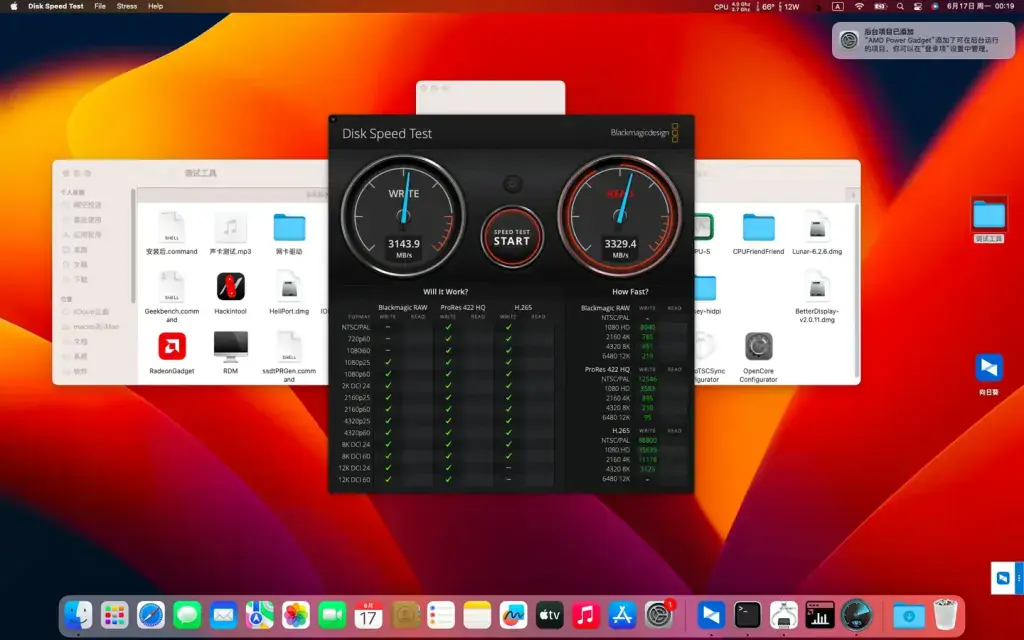Open the Help menu
The width and height of the screenshot is (1024, 640).
[155, 7]
